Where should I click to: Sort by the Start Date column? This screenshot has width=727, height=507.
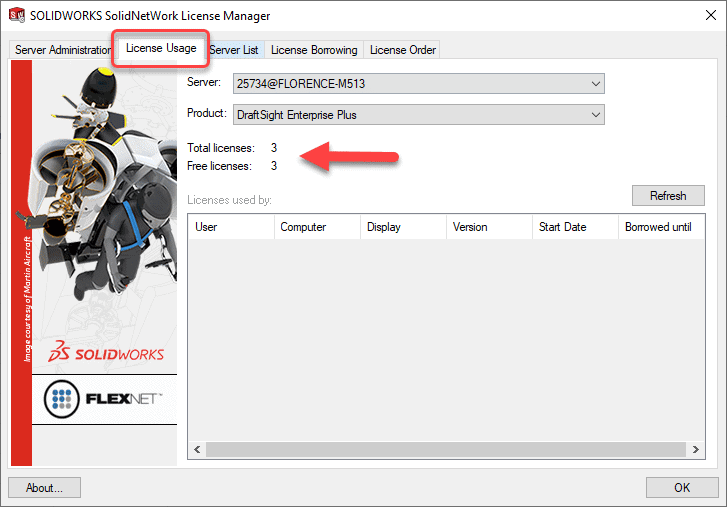pyautogui.click(x=574, y=227)
